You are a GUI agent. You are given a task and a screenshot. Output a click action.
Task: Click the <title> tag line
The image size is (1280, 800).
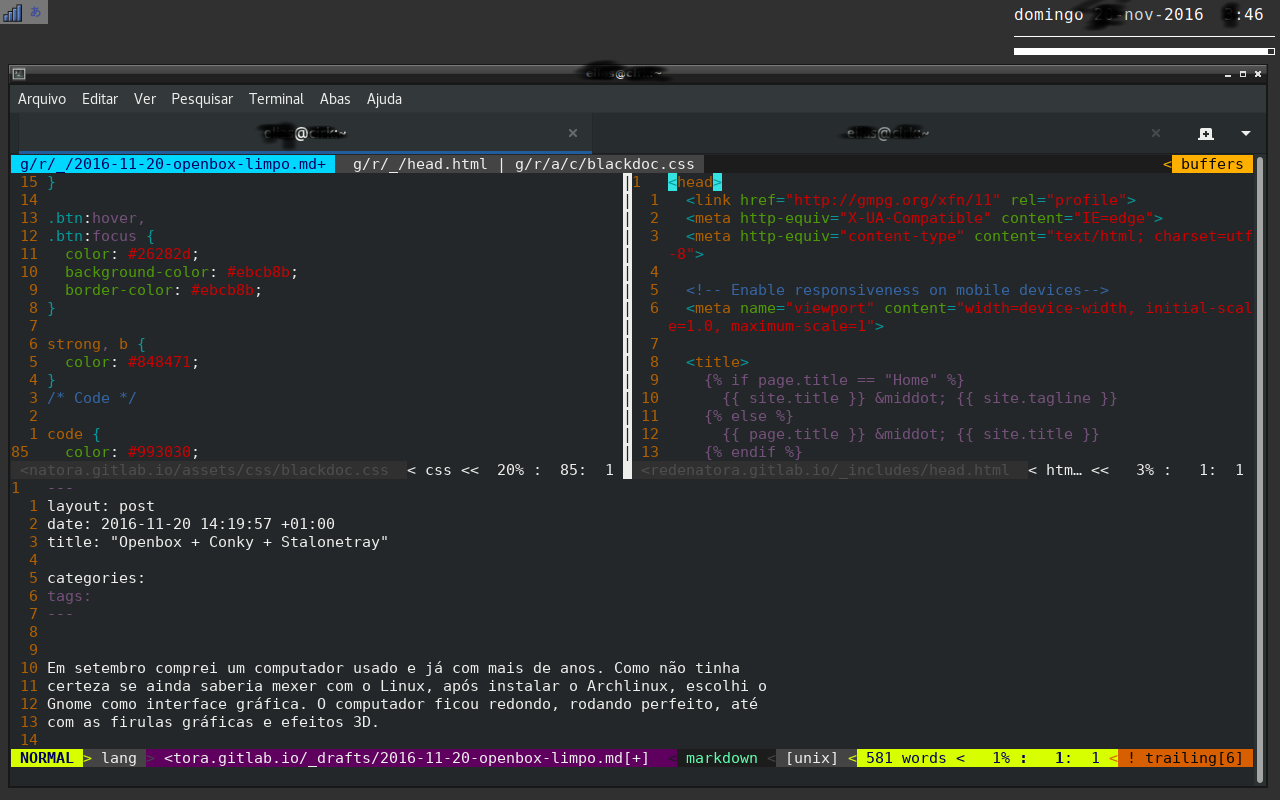(x=717, y=362)
